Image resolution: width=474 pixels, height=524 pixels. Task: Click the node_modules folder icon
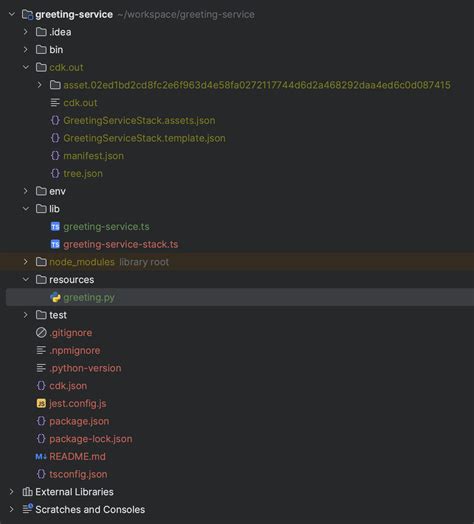41,262
